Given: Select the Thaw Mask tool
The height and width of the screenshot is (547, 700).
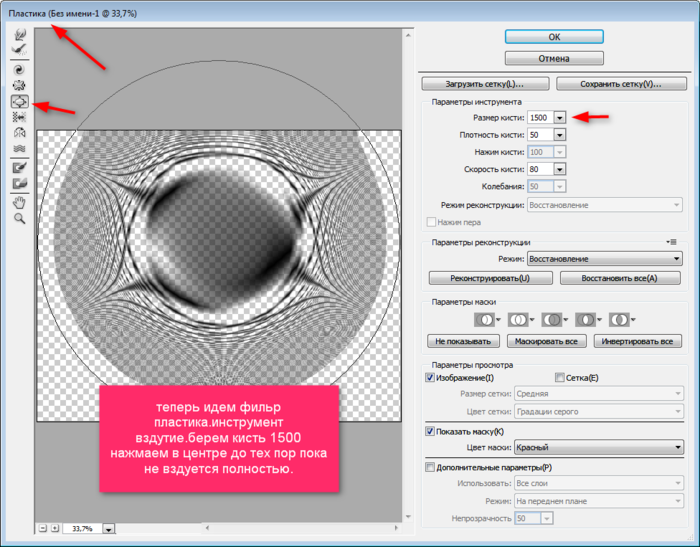Looking at the screenshot, I should click(19, 183).
